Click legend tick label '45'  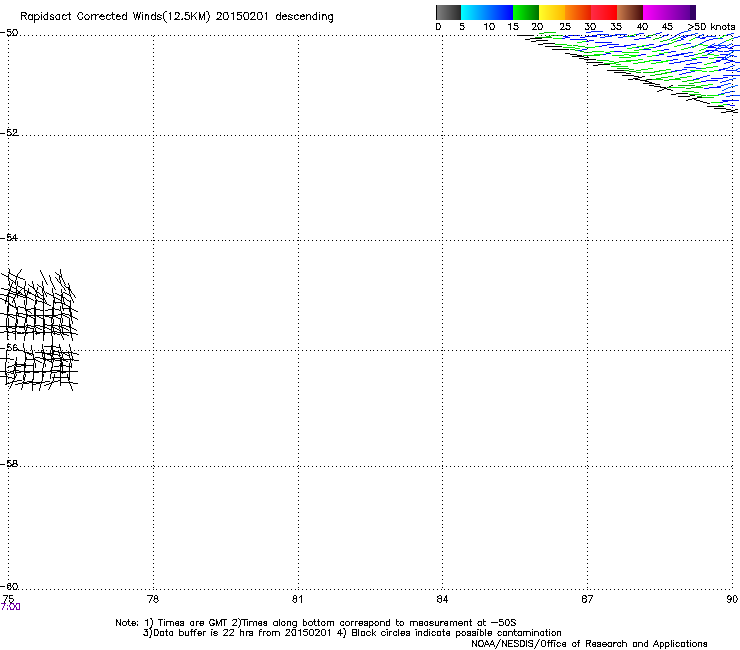tap(667, 27)
